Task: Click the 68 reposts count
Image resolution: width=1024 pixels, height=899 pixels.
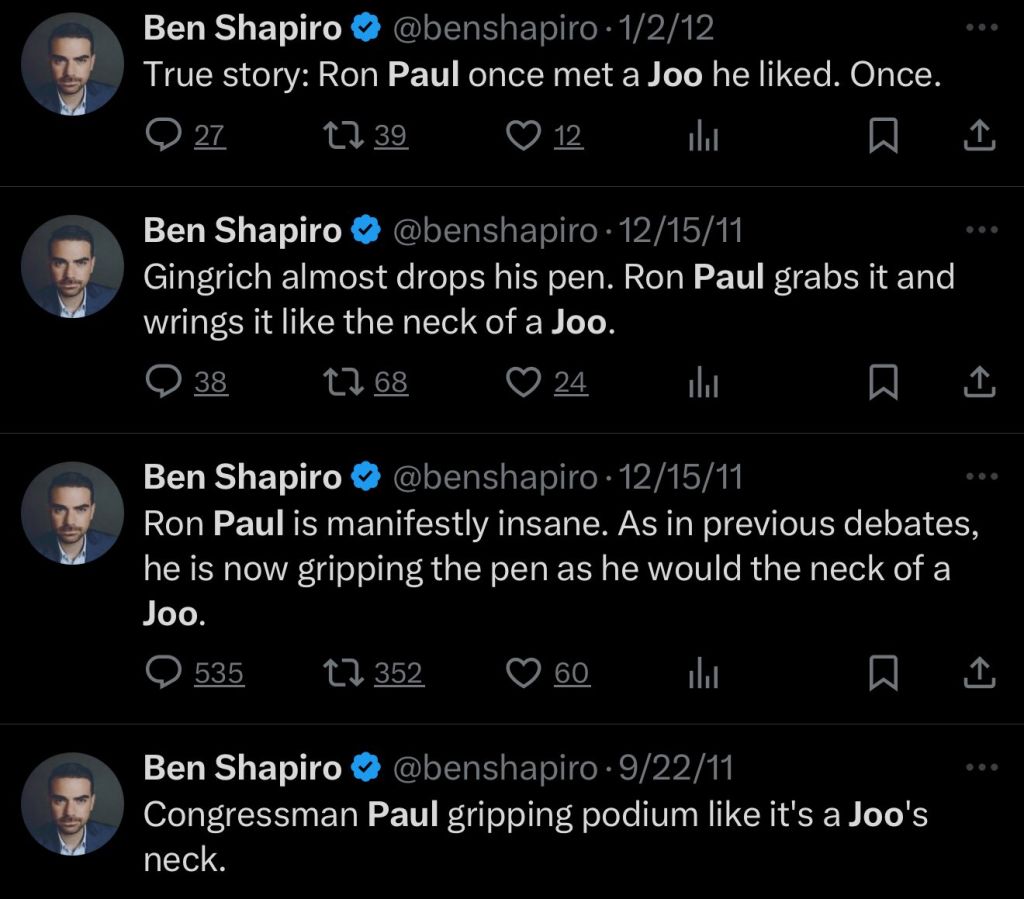Action: (391, 382)
